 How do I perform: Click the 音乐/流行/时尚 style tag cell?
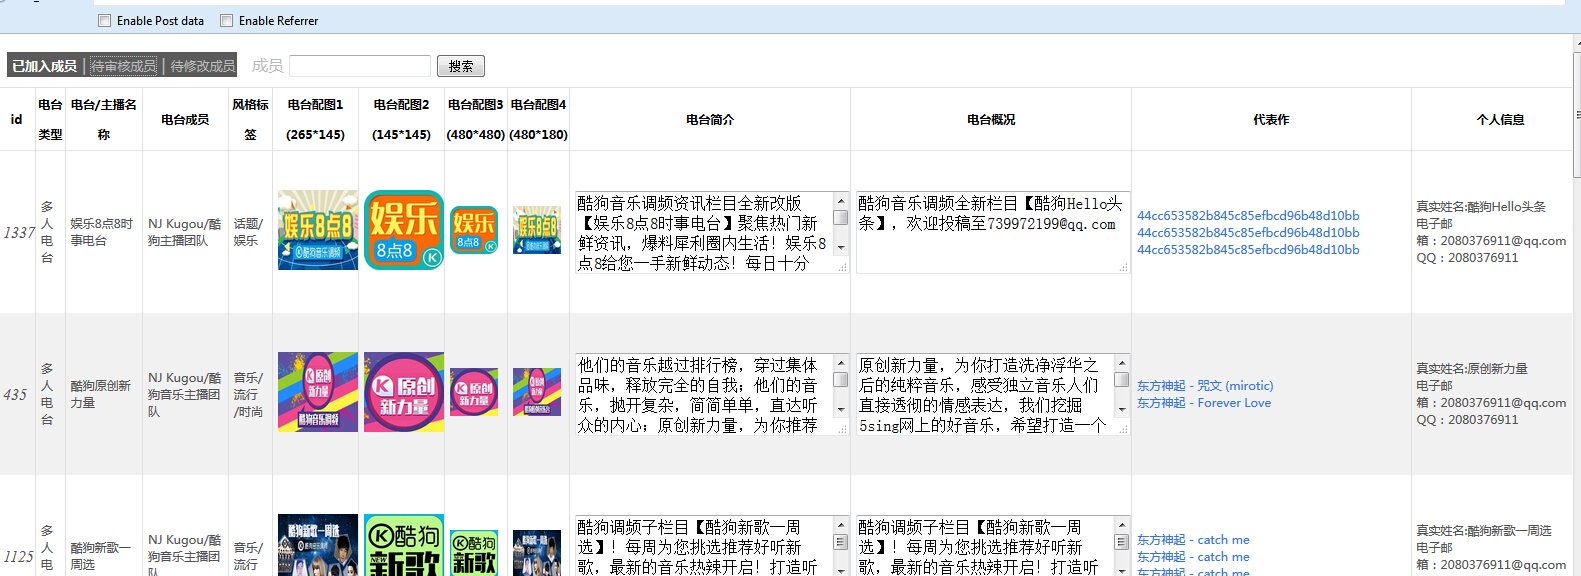(x=249, y=394)
